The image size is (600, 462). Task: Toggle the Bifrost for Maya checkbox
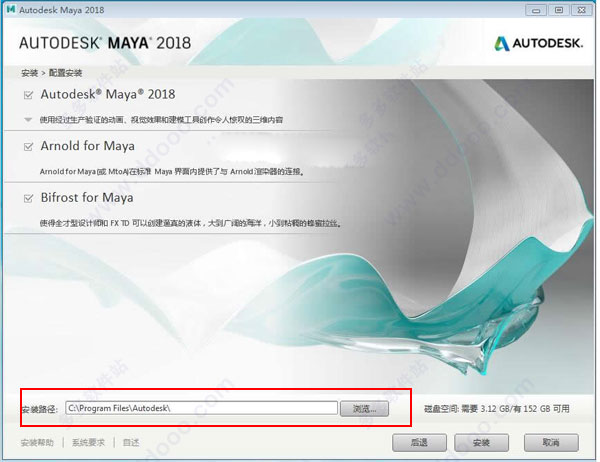click(28, 198)
